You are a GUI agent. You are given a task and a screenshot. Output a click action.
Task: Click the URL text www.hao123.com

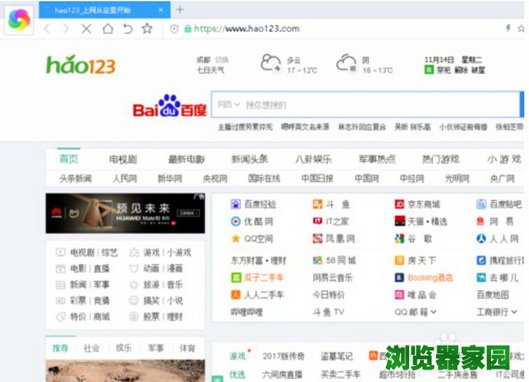[262, 29]
